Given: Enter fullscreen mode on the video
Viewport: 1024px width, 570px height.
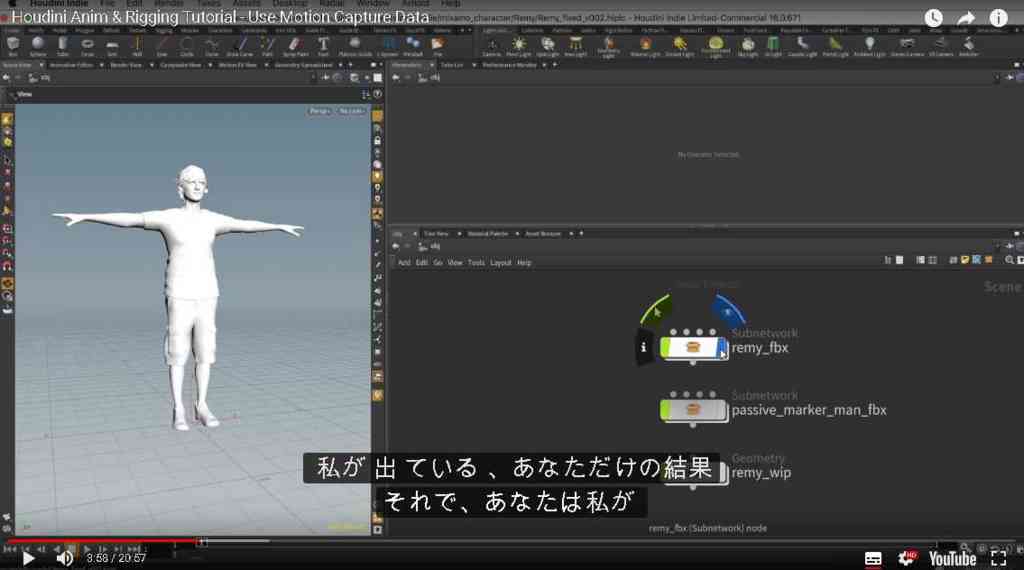Looking at the screenshot, I should click(999, 558).
